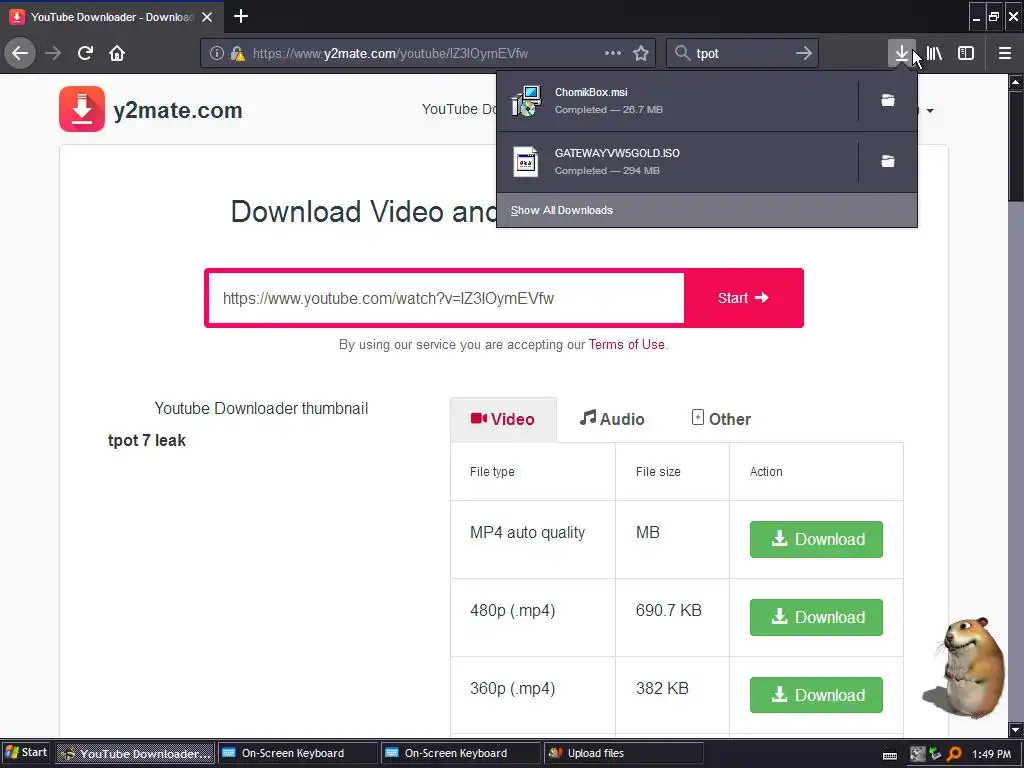Image resolution: width=1024 pixels, height=768 pixels.
Task: Switch to first On-Screen Keyboard taskbar item
Action: [298, 754]
